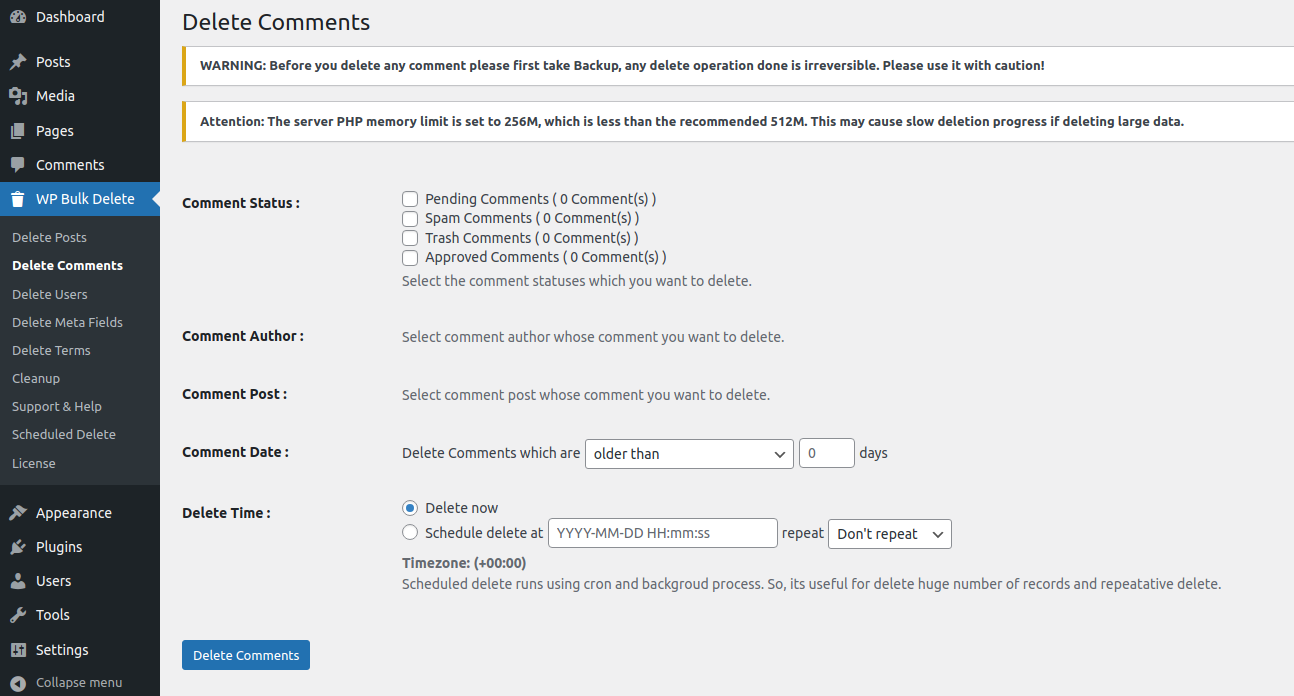The height and width of the screenshot is (696, 1294).
Task: Click the Tools wrench icon
Action: tap(18, 615)
